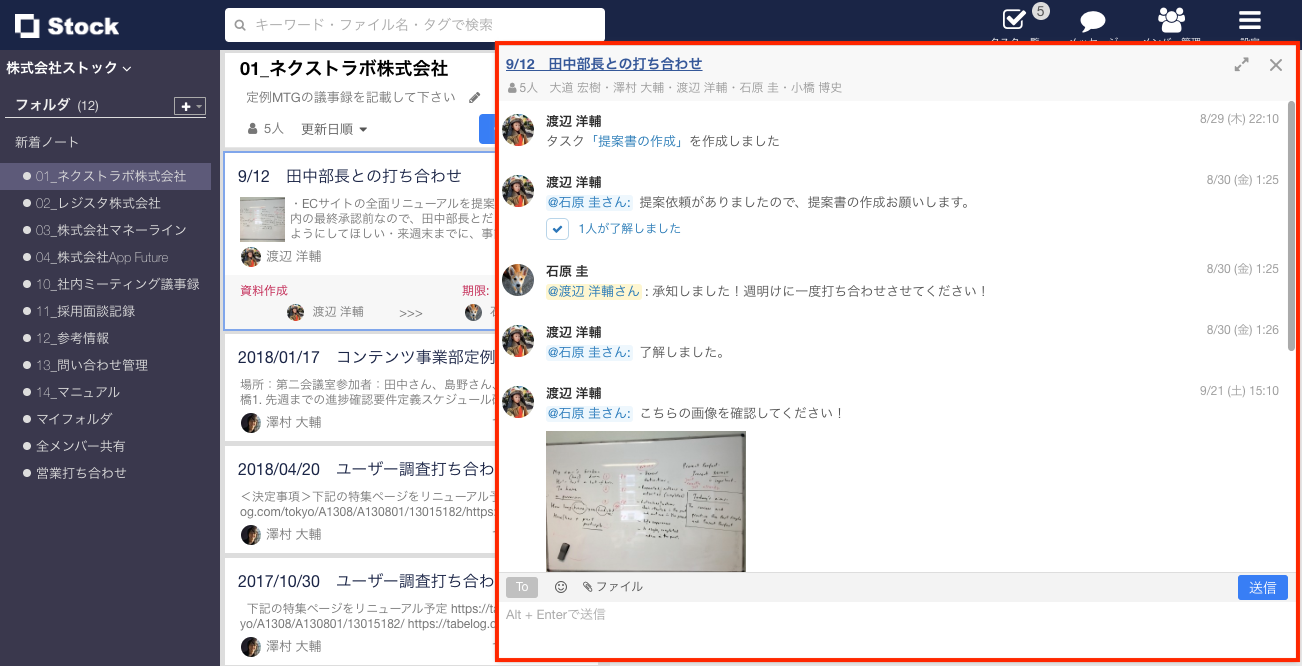The image size is (1302, 666).
Task: Open メンバー管理 with the people icon
Action: (1171, 21)
